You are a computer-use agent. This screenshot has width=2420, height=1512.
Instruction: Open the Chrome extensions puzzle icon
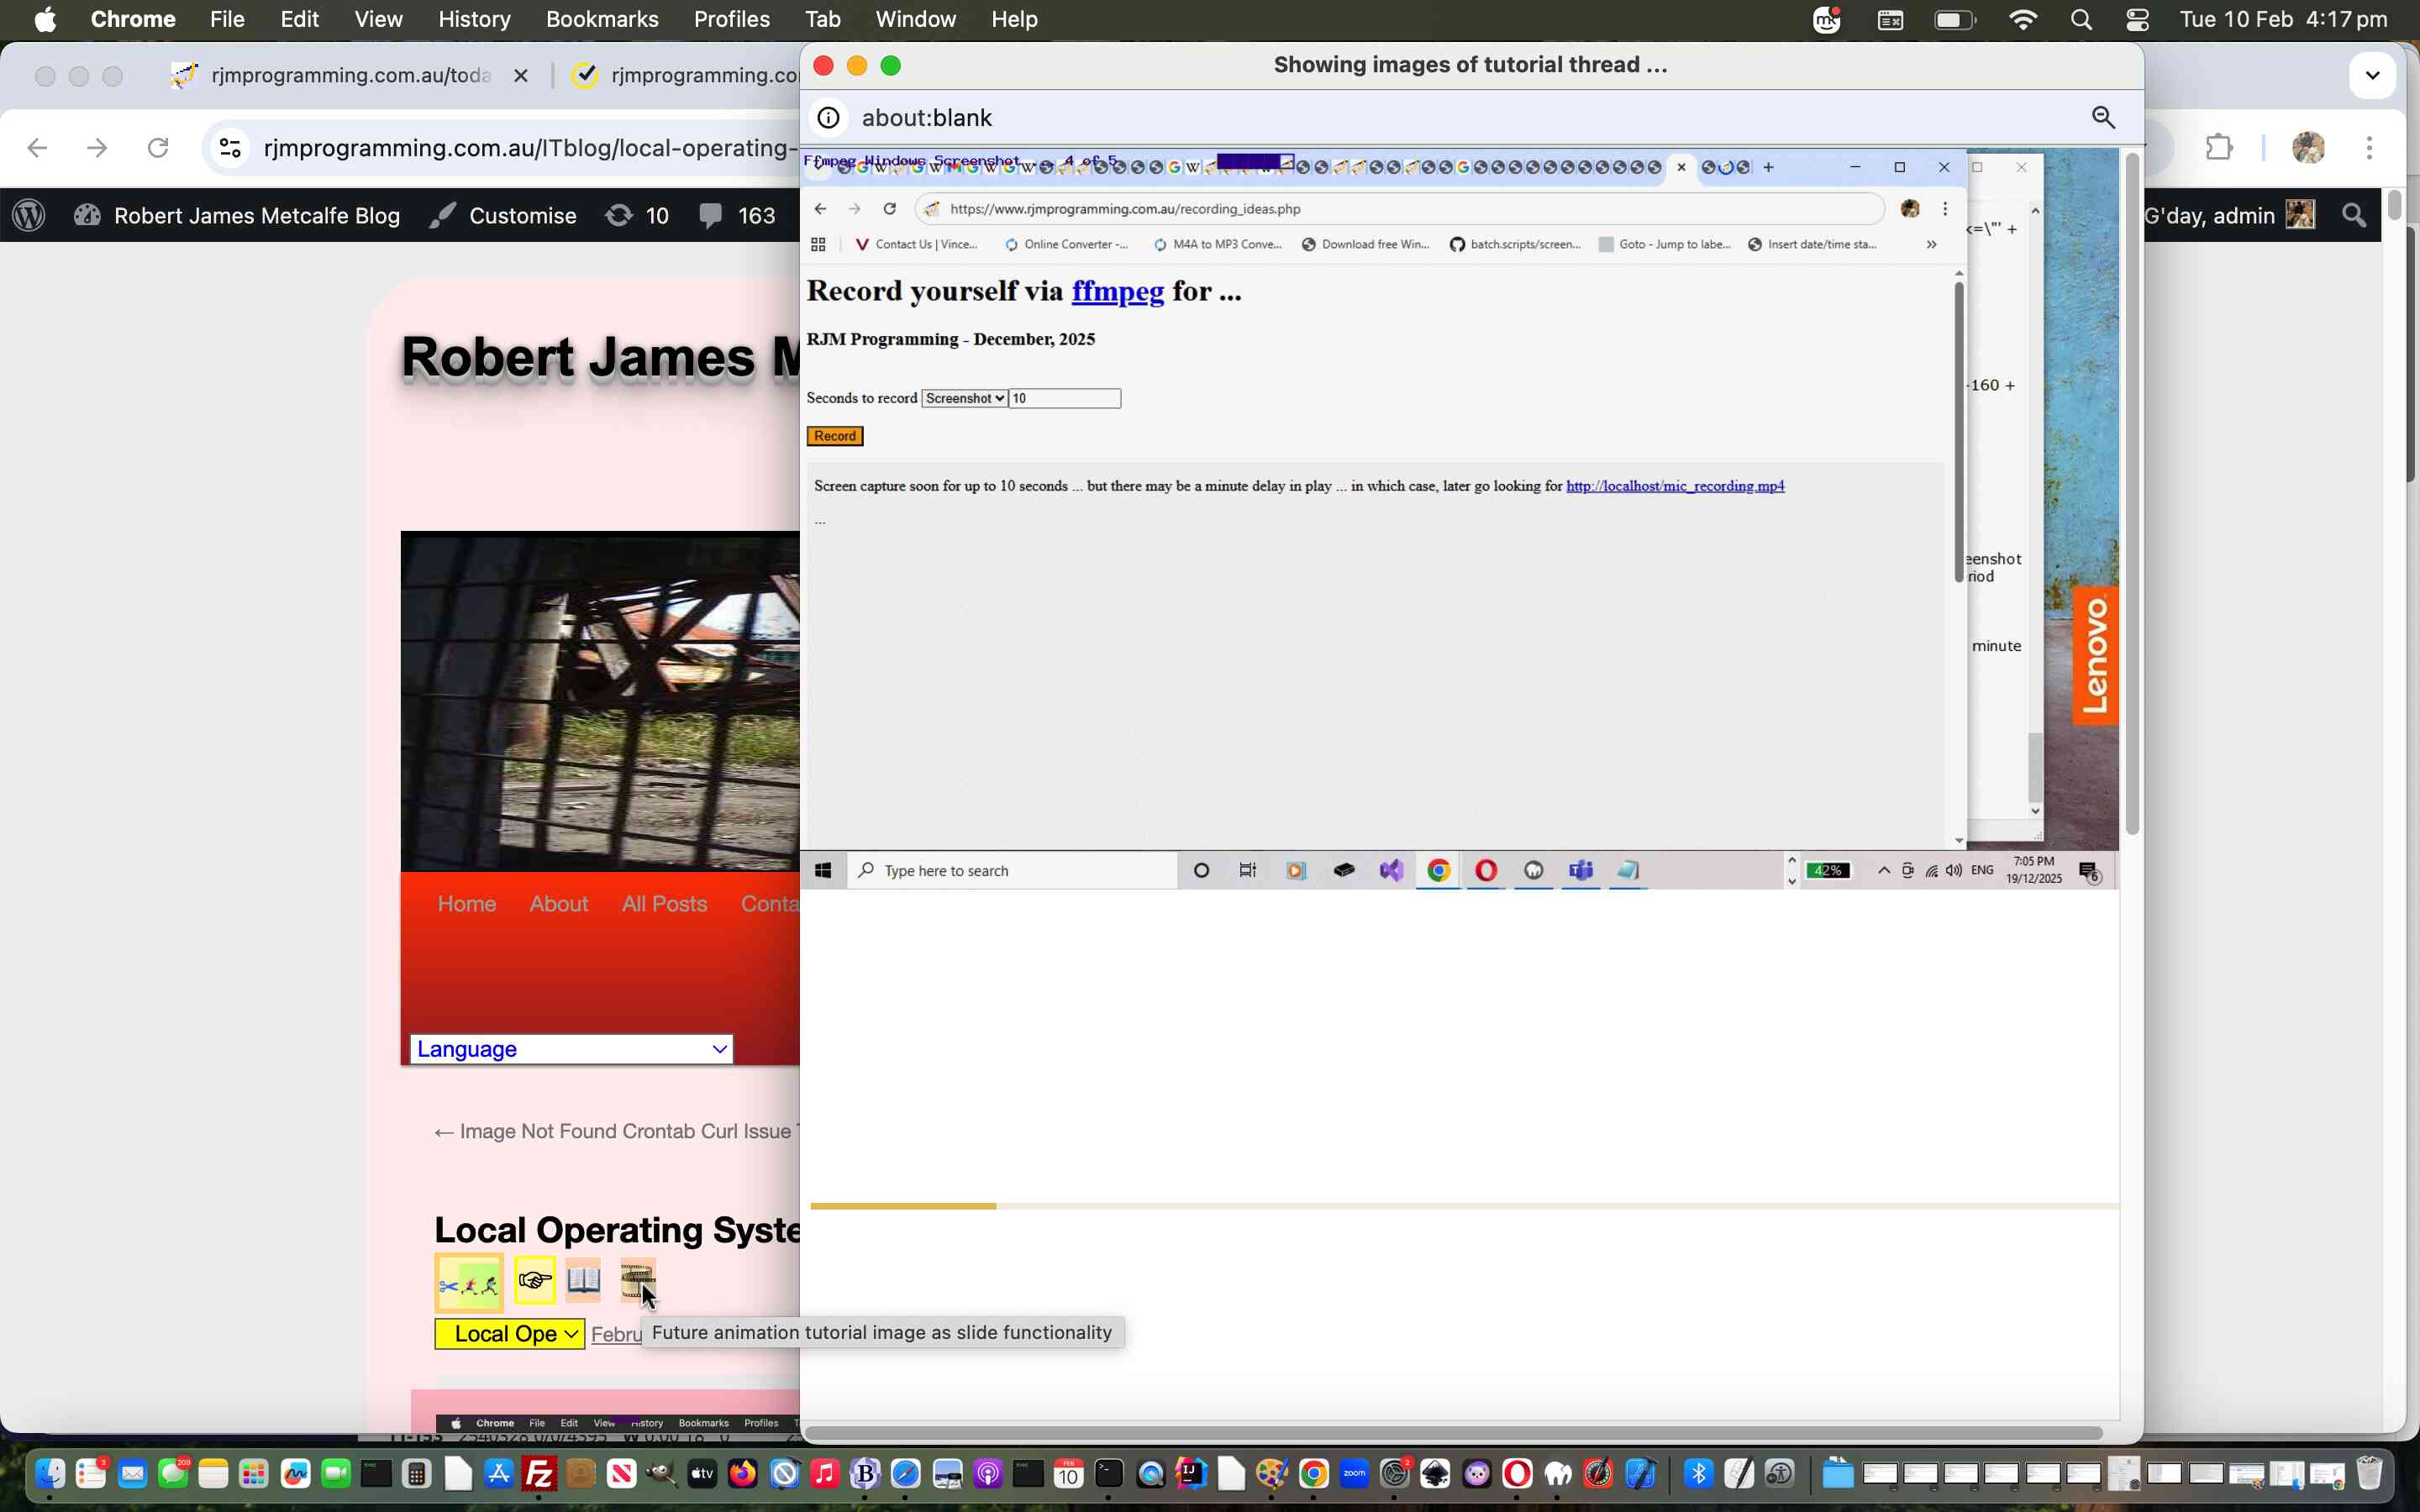coord(2219,148)
